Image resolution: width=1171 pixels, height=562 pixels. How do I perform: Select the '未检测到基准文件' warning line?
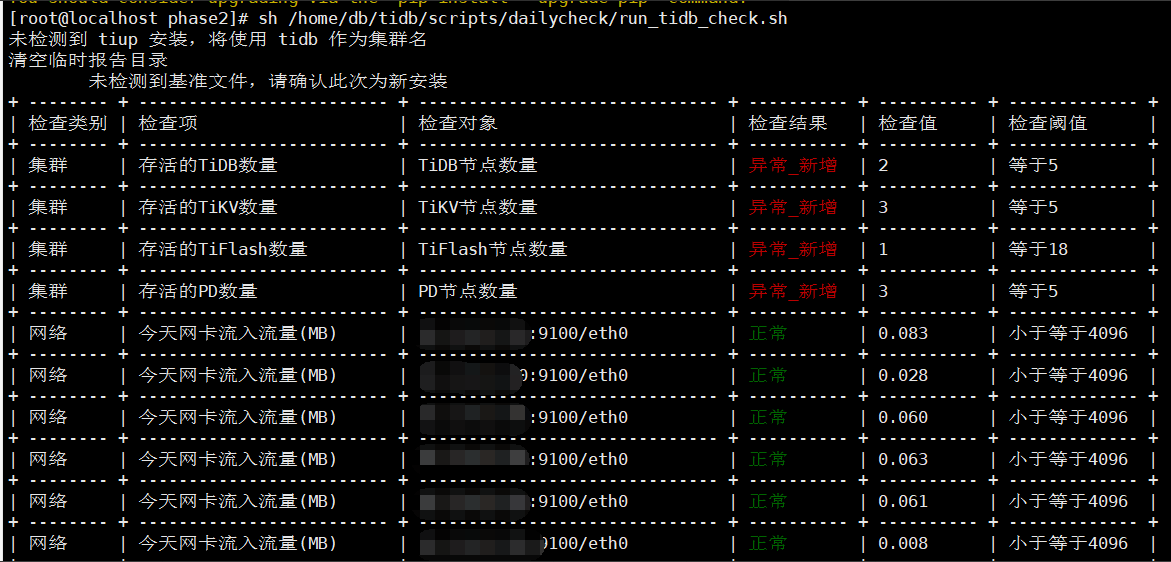click(267, 81)
